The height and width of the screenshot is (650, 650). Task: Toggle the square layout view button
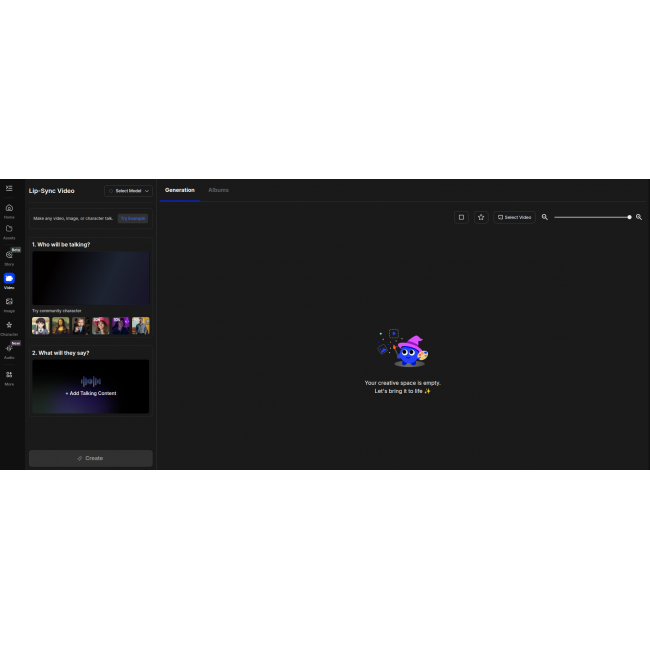tap(461, 217)
